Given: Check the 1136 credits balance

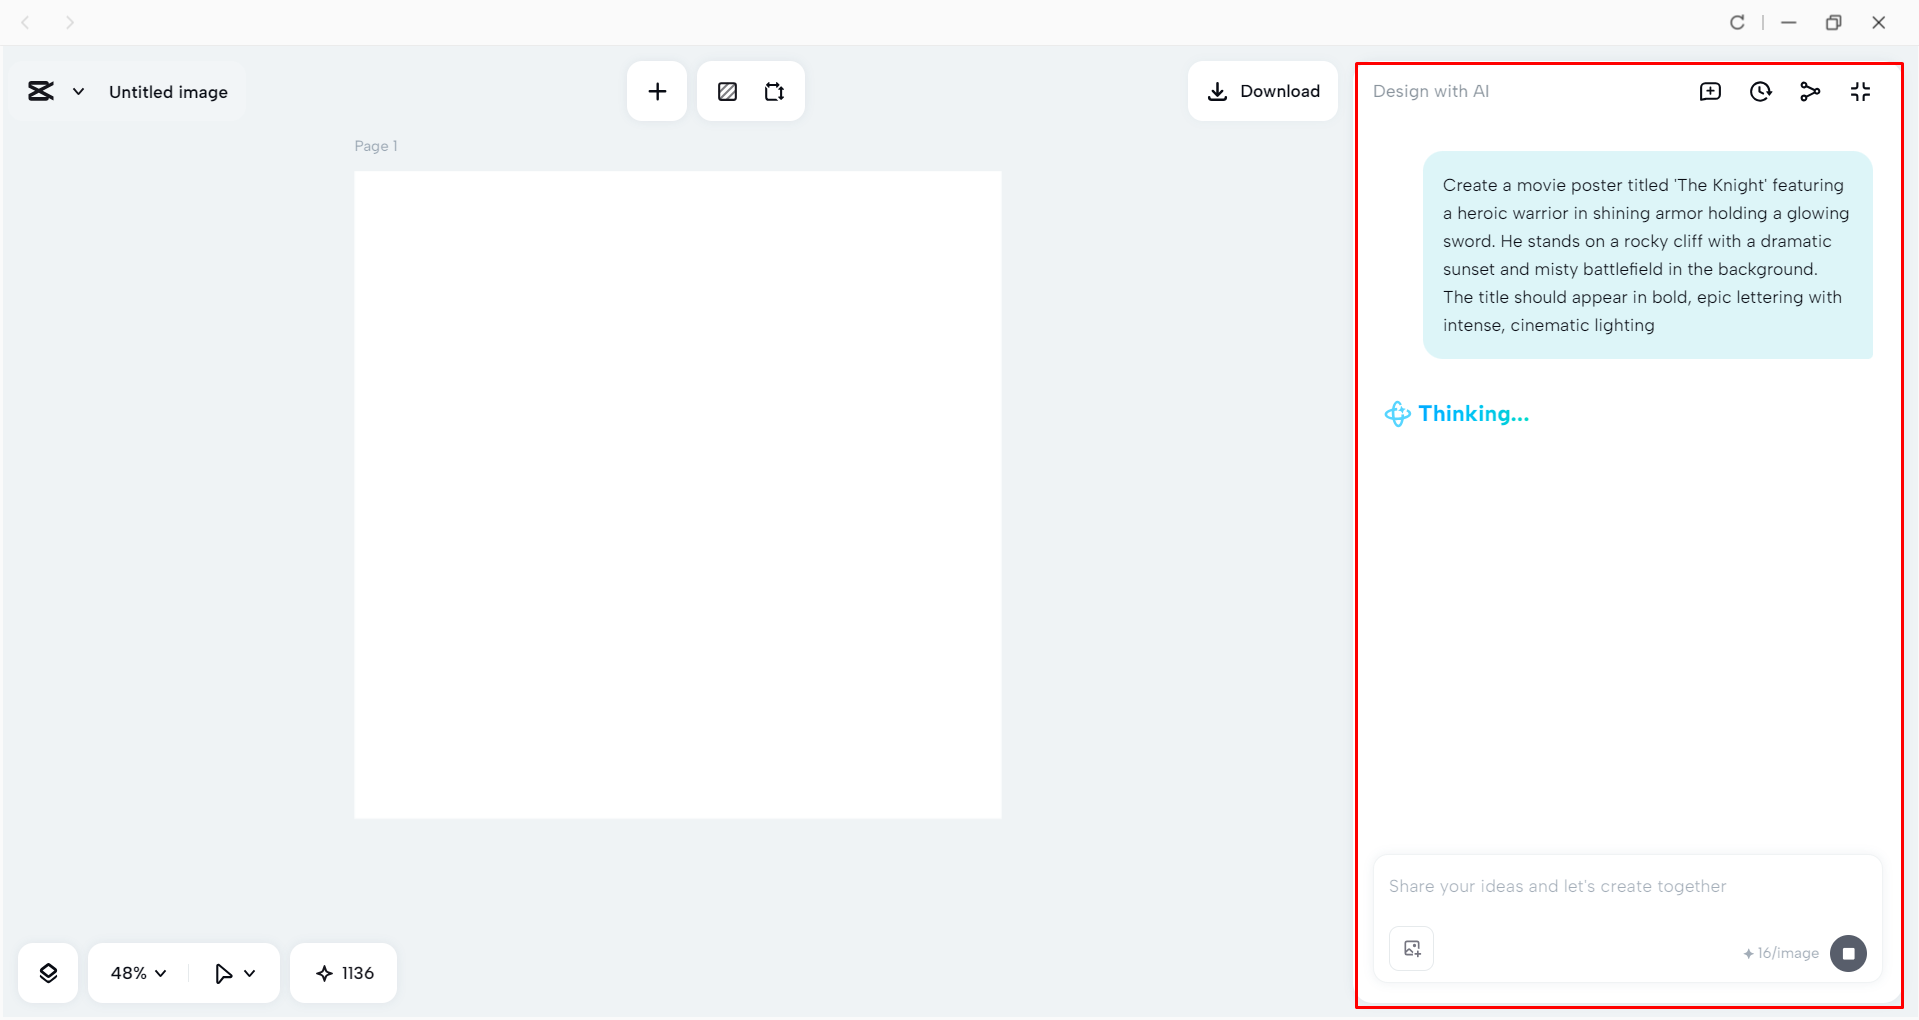Looking at the screenshot, I should coord(344,973).
